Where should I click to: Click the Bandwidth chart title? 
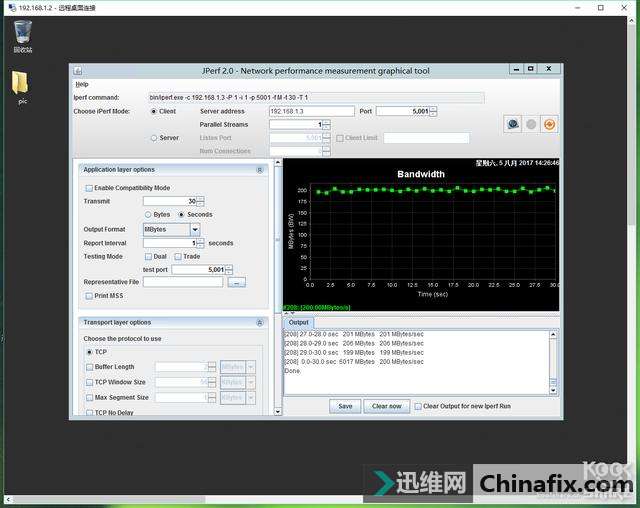pos(421,174)
